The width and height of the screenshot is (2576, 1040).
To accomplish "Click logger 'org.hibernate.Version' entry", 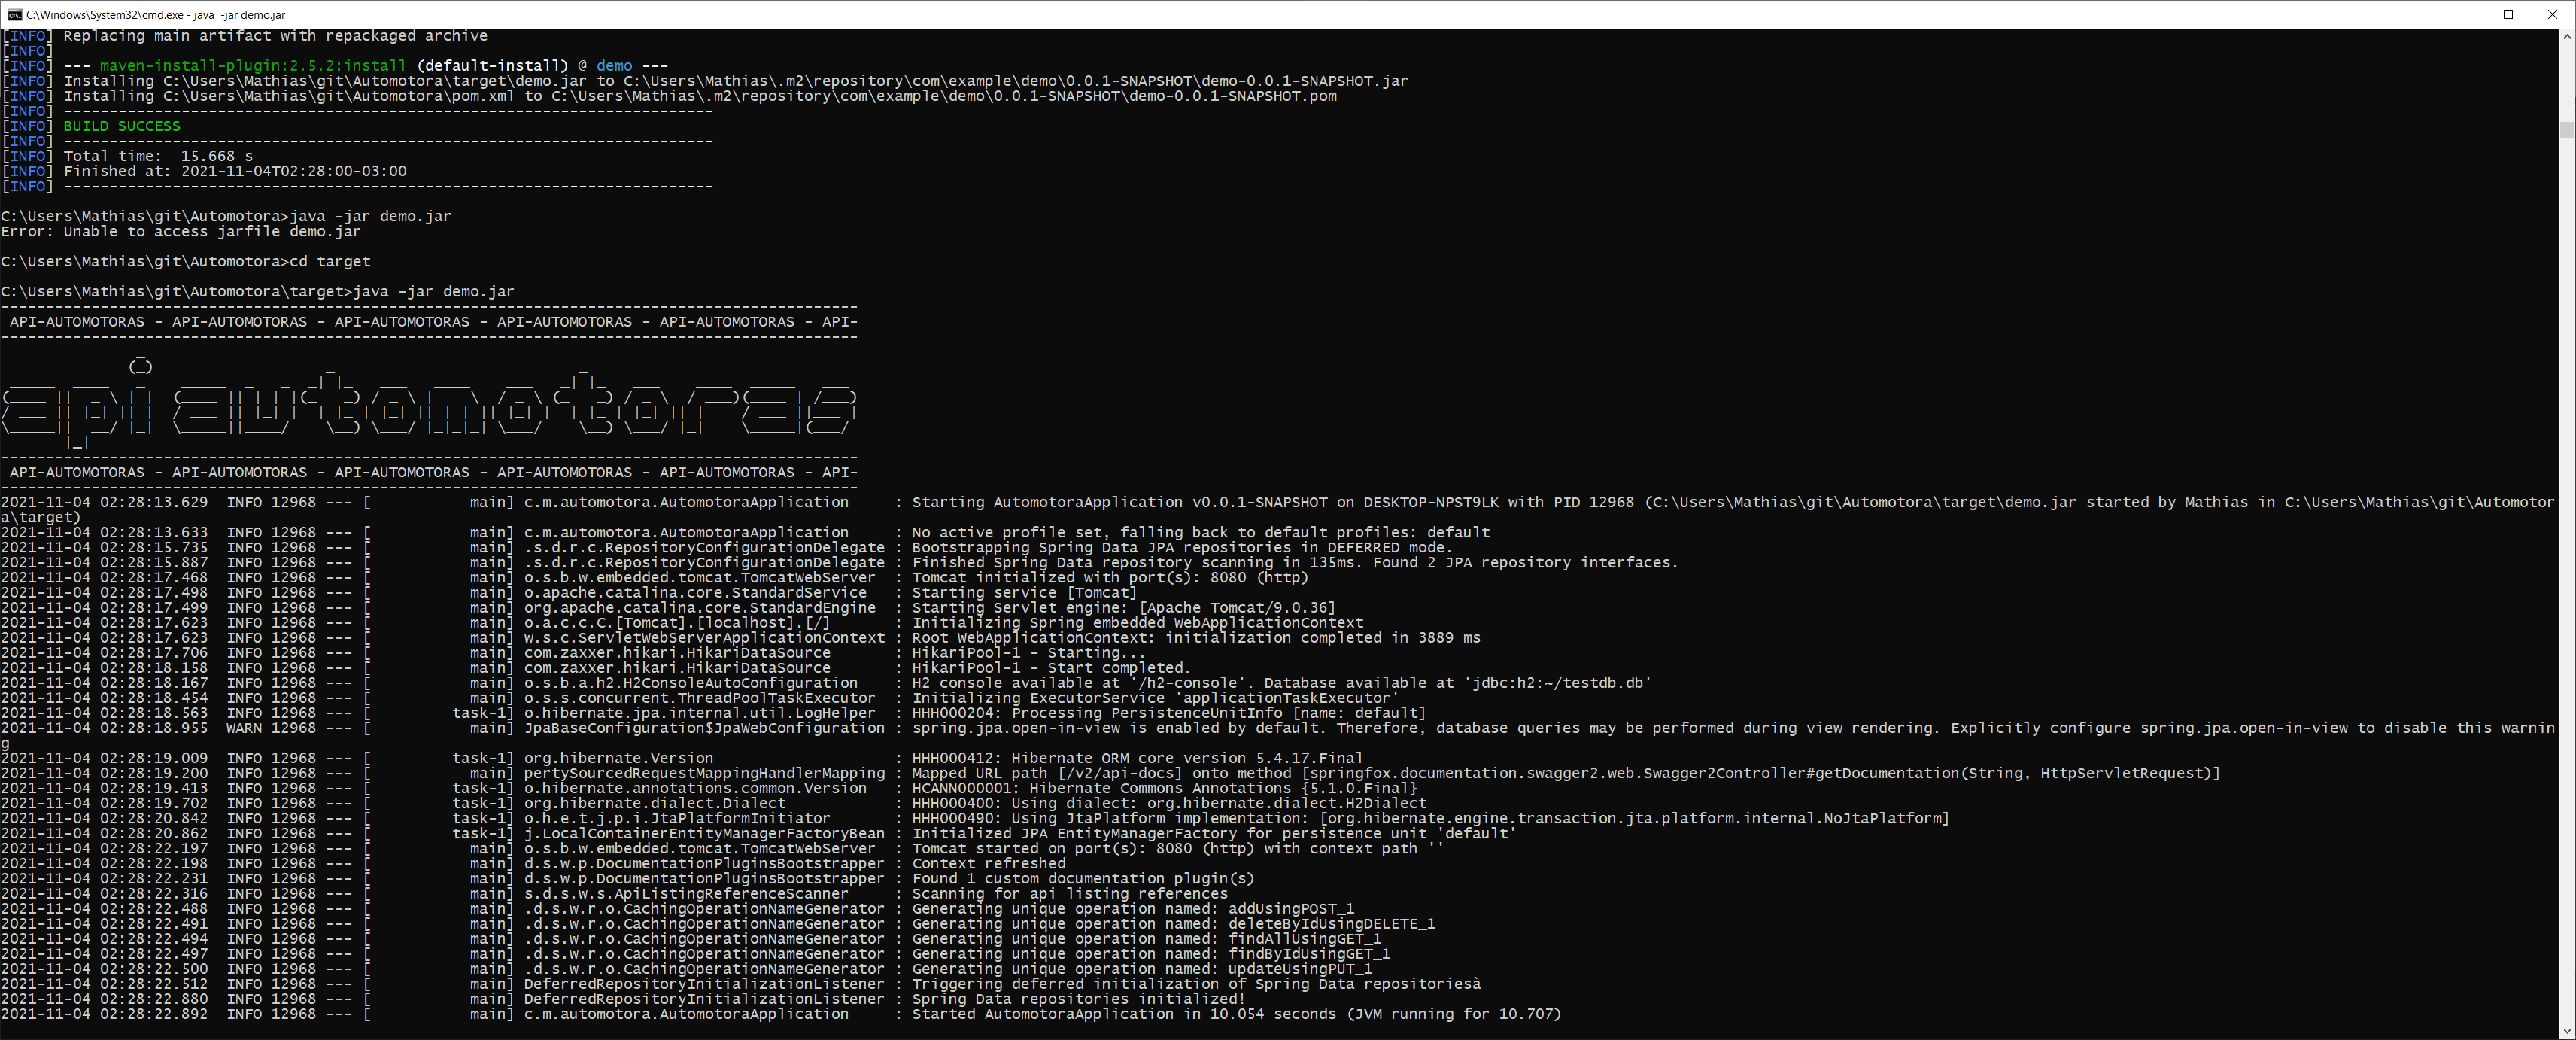I will 618,758.
